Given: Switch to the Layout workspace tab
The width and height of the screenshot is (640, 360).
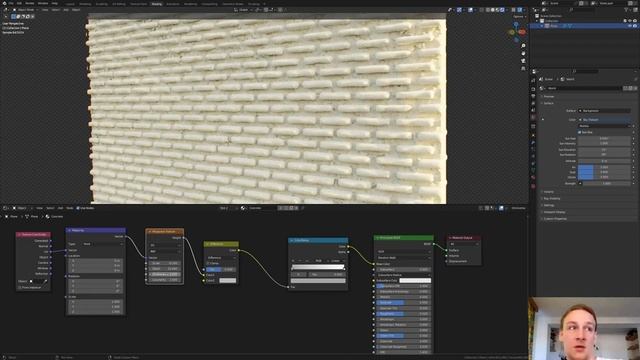Looking at the screenshot, I should (70, 4).
